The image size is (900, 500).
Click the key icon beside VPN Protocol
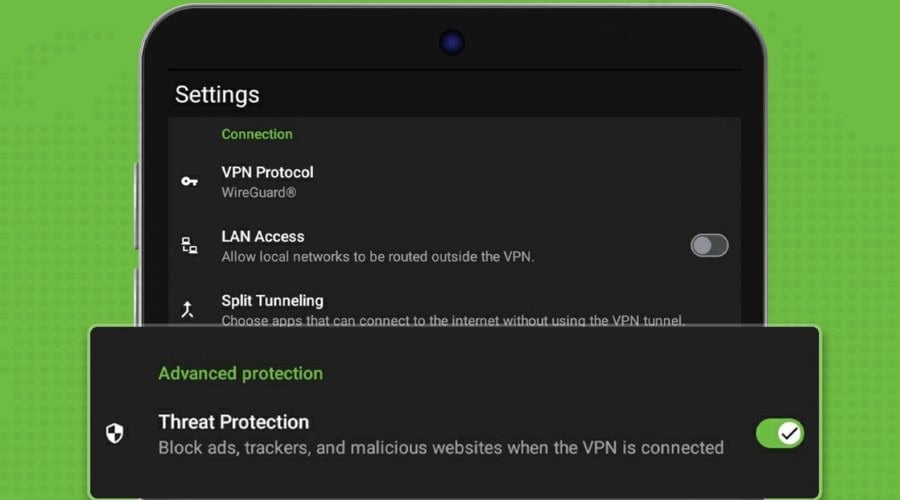(x=189, y=181)
